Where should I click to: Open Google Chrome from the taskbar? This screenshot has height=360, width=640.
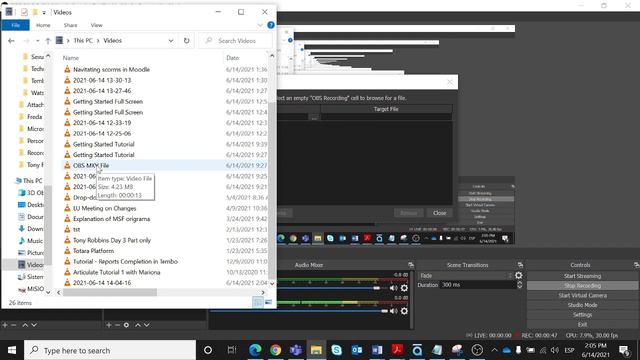[276, 350]
